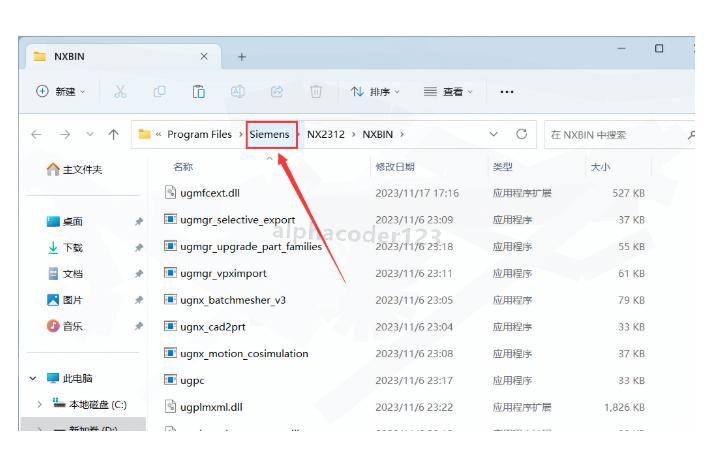The image size is (714, 466).
Task: Open the Sort (排序) dropdown
Action: [x=375, y=92]
